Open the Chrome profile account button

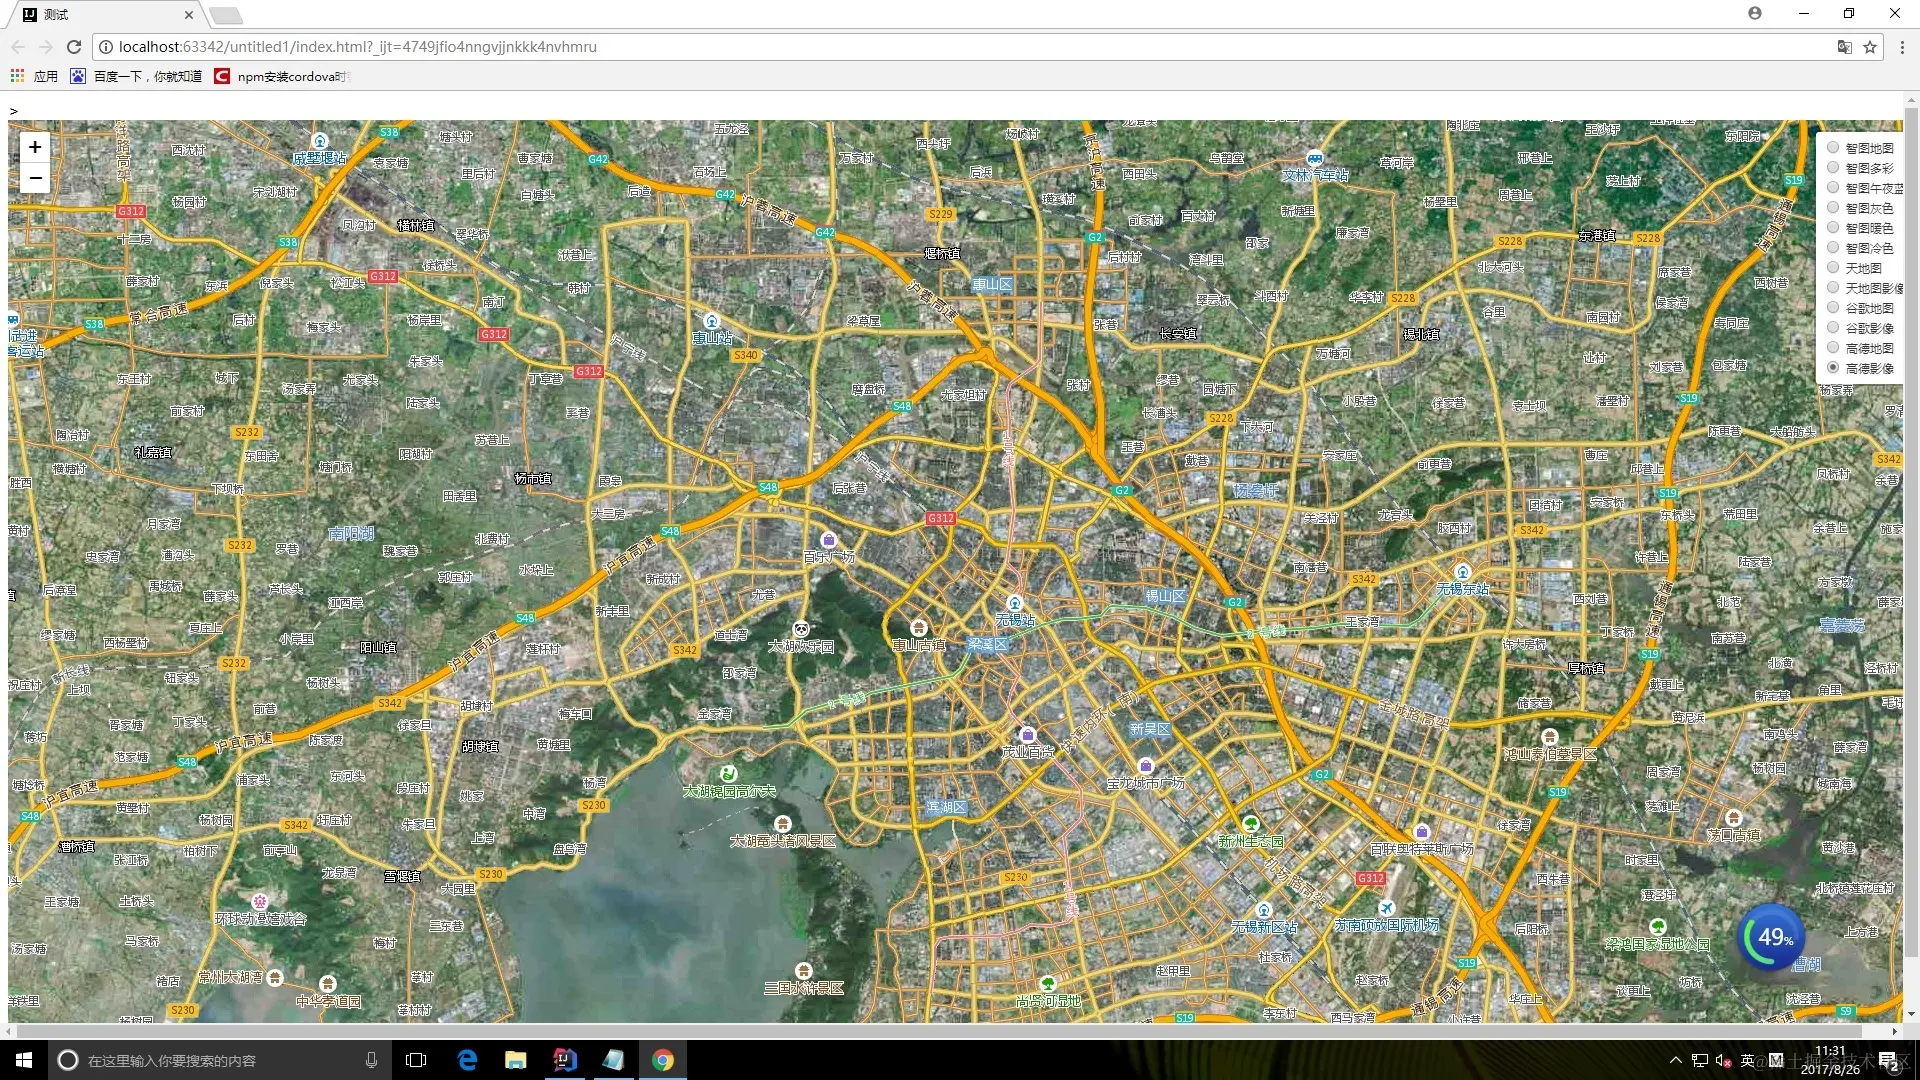tap(1755, 13)
